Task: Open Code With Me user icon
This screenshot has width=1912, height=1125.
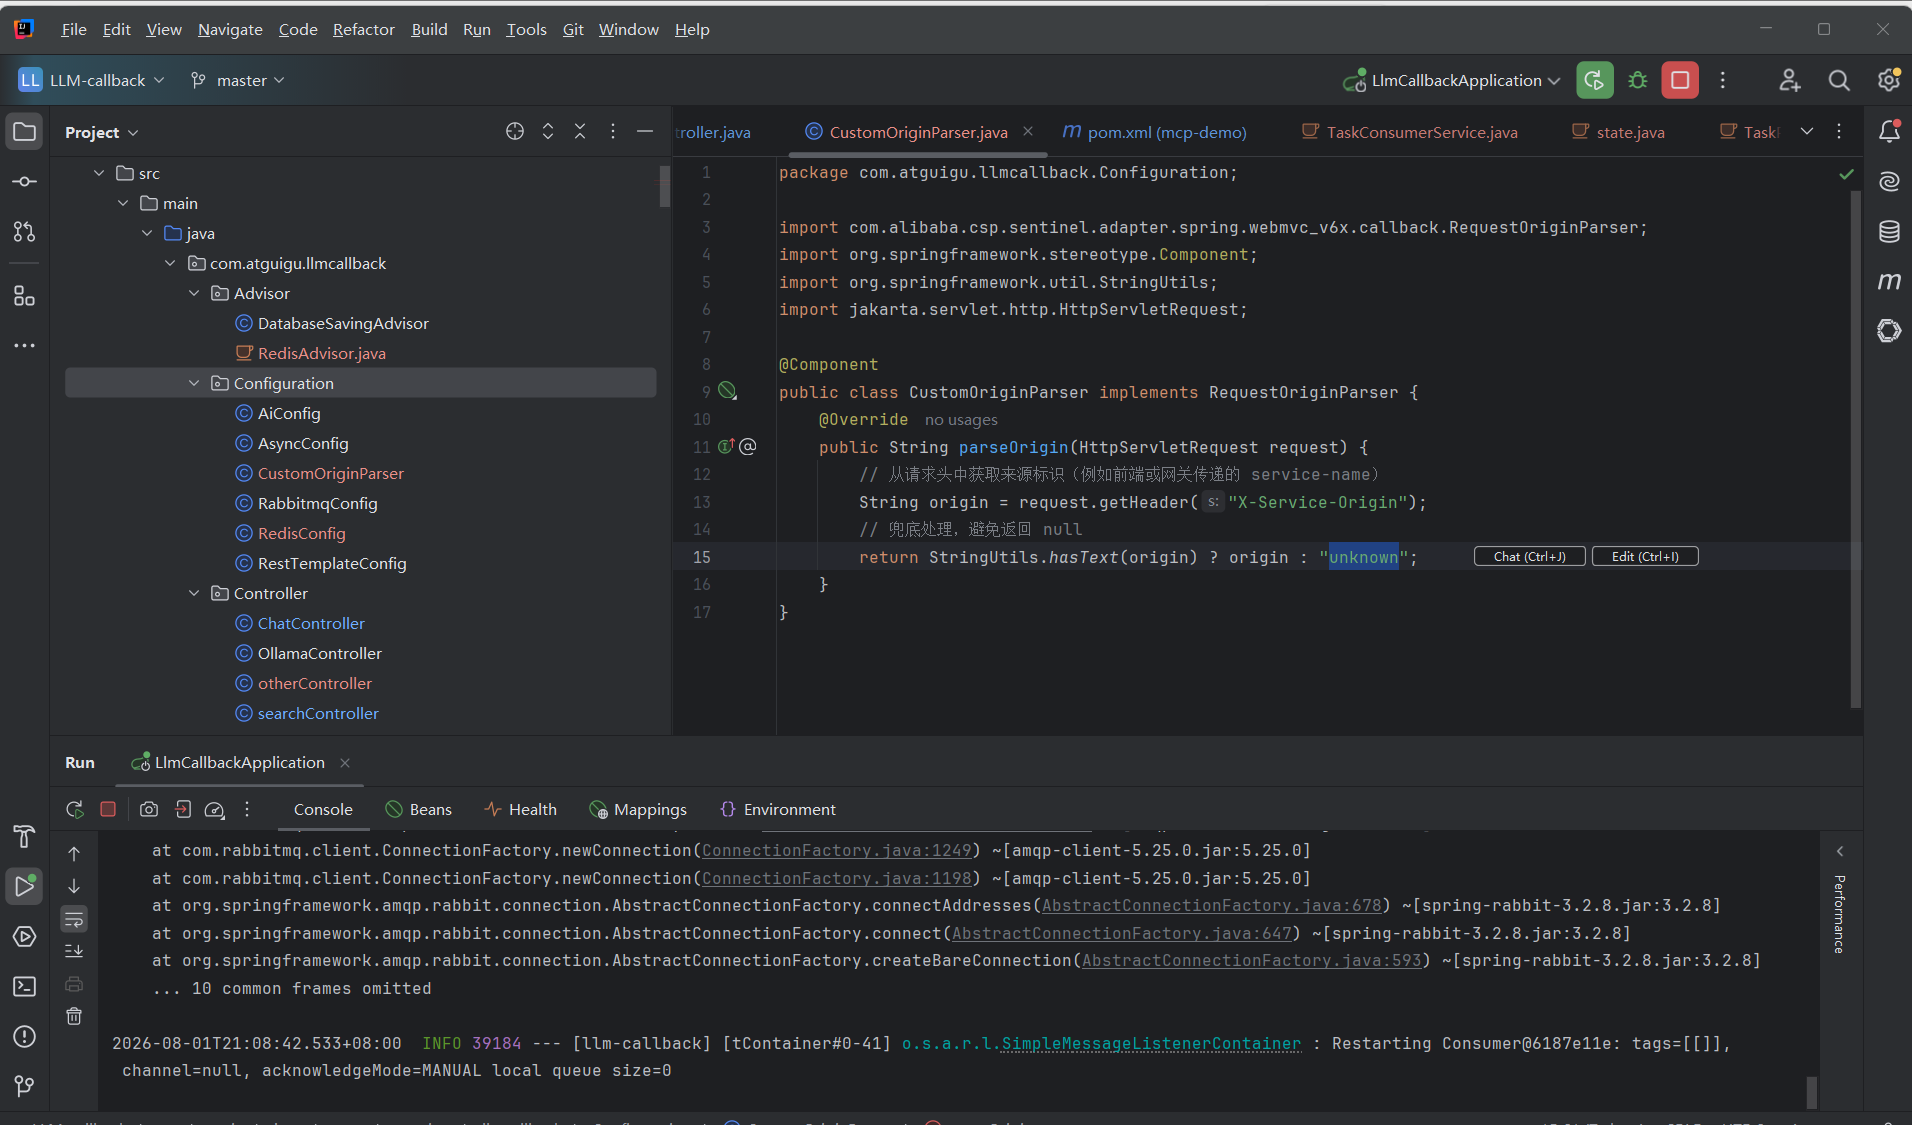Action: click(x=1790, y=80)
